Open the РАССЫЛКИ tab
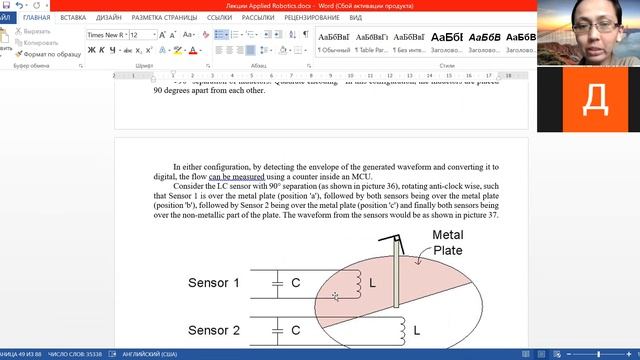This screenshot has width=640, height=360. pos(258,18)
